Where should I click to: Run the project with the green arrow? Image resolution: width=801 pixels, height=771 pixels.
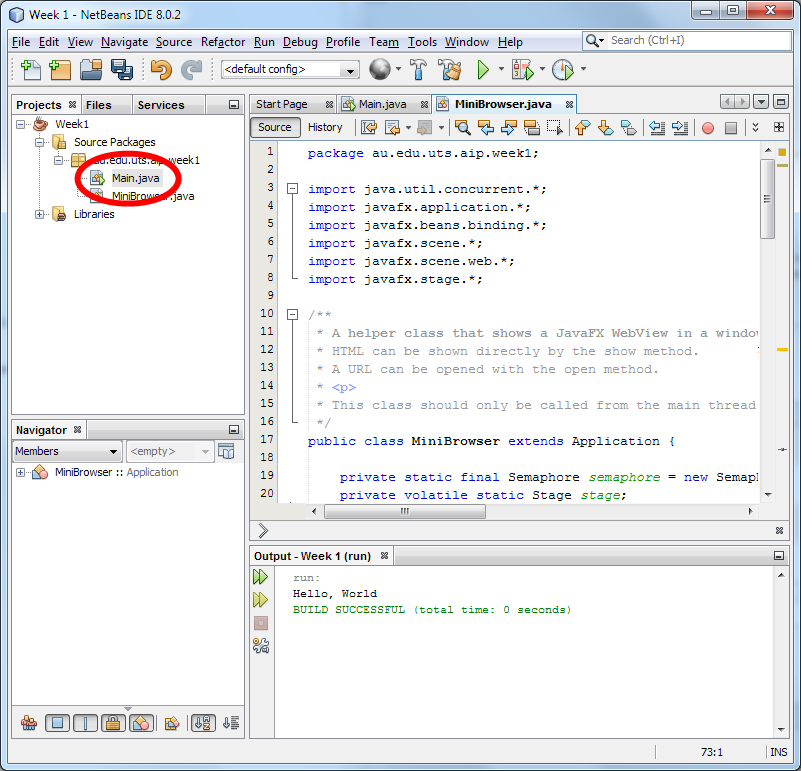(482, 69)
